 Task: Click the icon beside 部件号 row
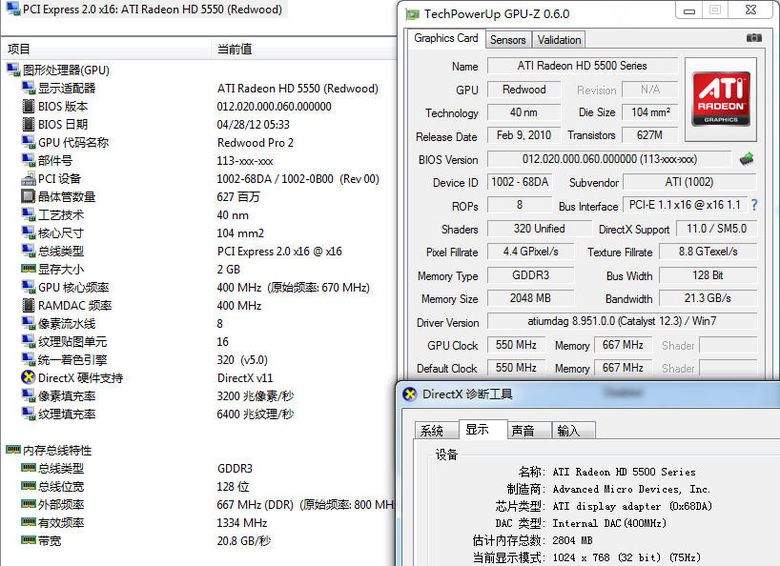tap(28, 160)
